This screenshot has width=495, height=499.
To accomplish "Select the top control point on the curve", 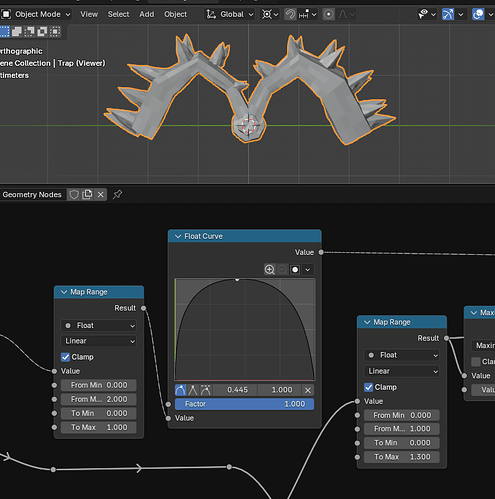I will coord(237,280).
